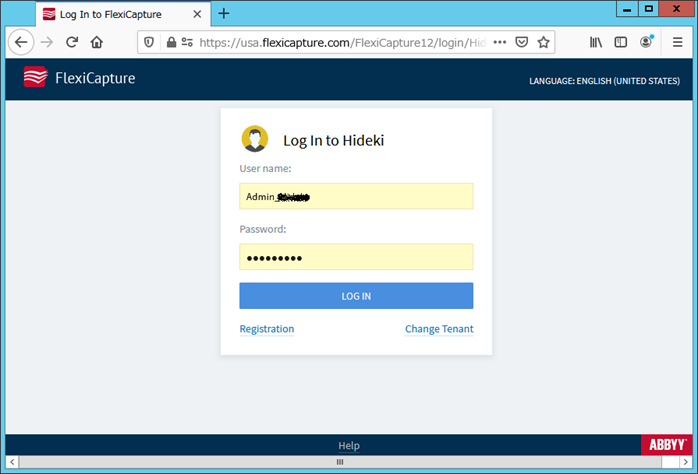
Task: Toggle the browser sidebar icon
Action: 621,42
